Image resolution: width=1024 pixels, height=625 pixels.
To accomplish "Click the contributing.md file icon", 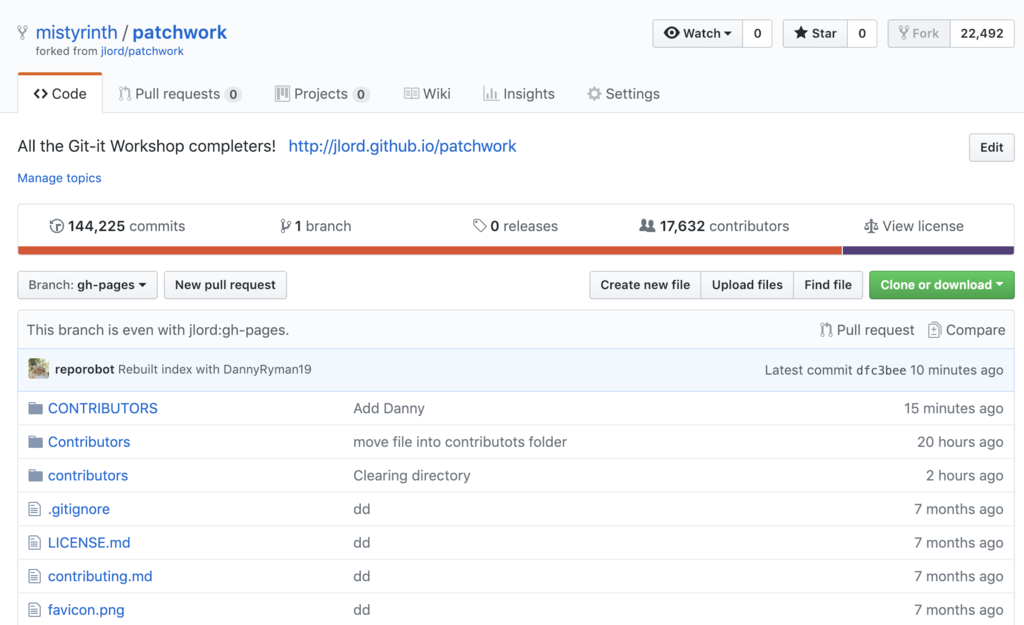I will [35, 577].
